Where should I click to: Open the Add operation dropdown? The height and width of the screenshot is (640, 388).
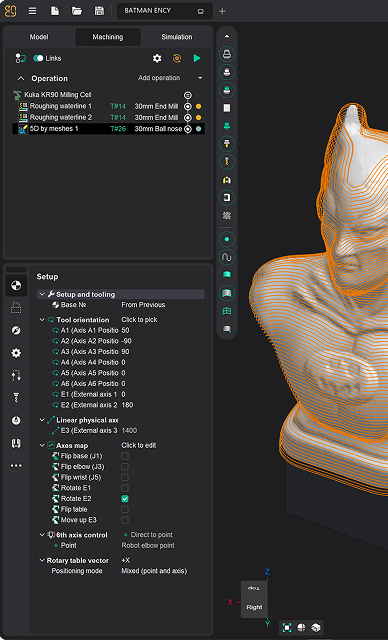[x=170, y=78]
